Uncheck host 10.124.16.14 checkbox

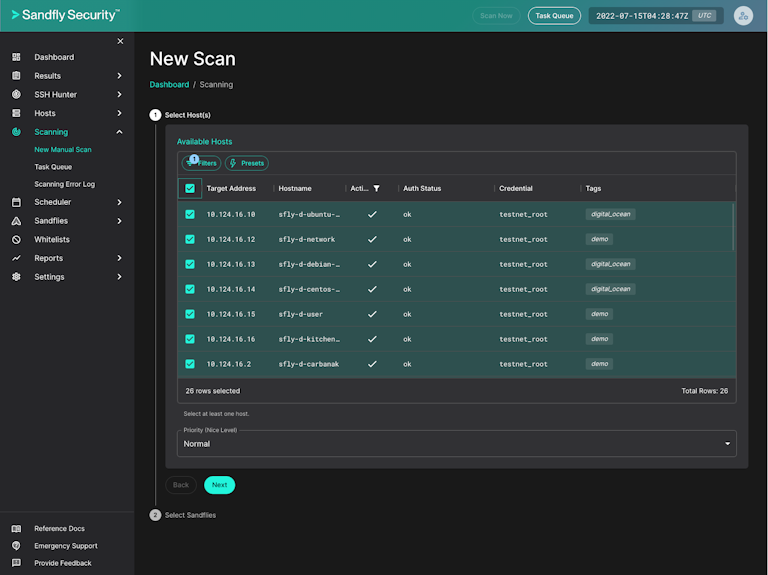[190, 289]
